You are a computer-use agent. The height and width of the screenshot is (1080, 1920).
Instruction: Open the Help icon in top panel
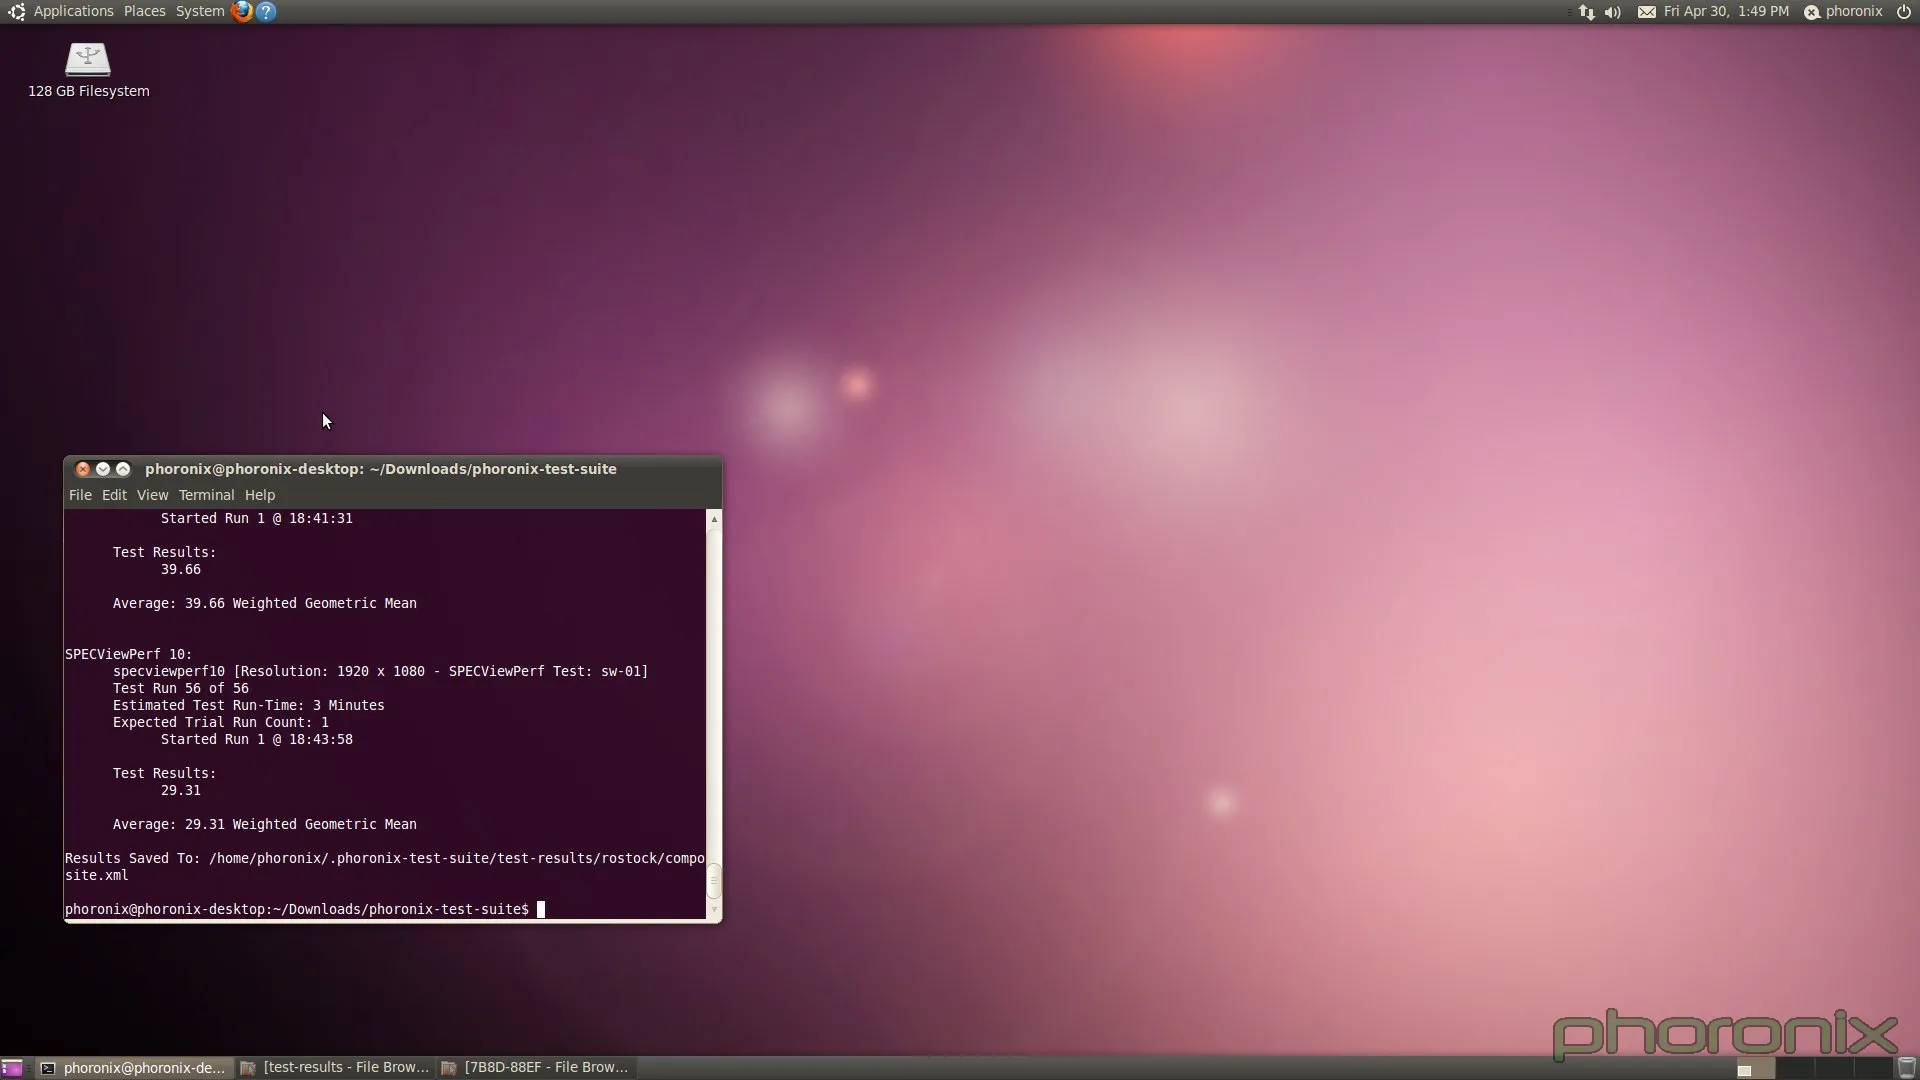[x=266, y=11]
